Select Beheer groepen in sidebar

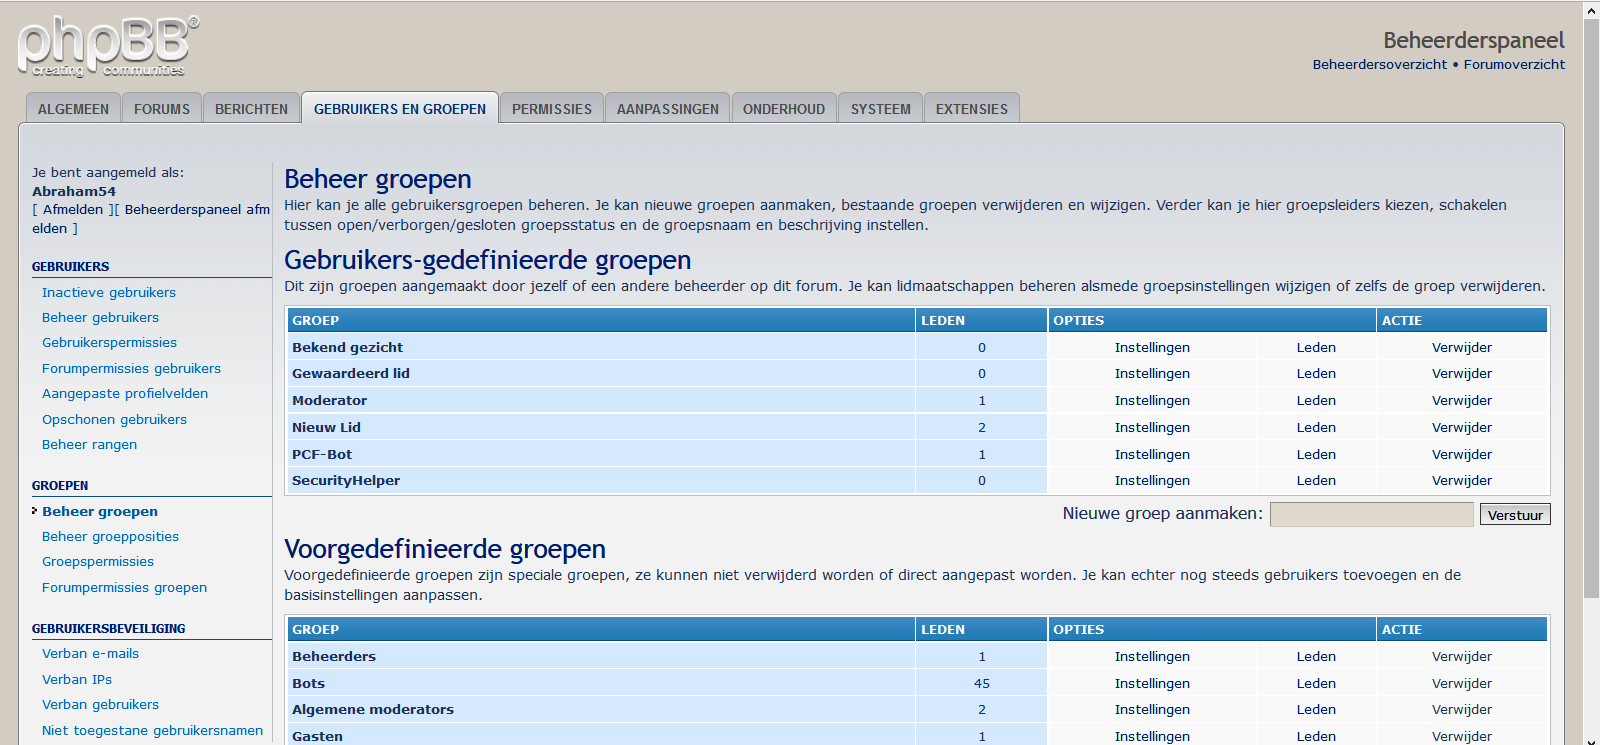tap(100, 511)
